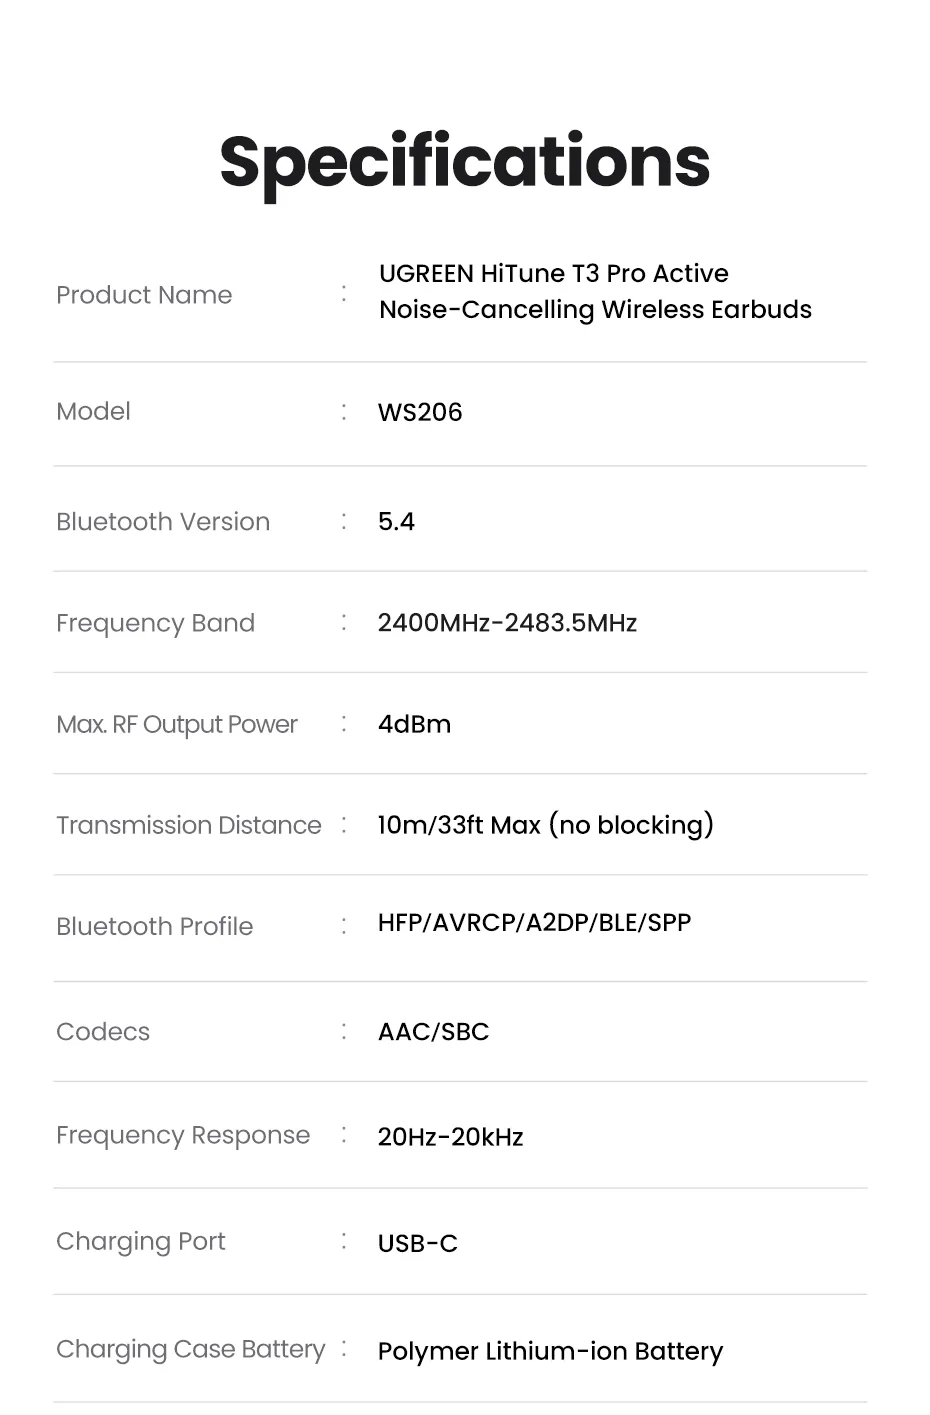Select the 20Hz-20kHz frequency response value
This screenshot has width=930, height=1415.
point(450,1137)
